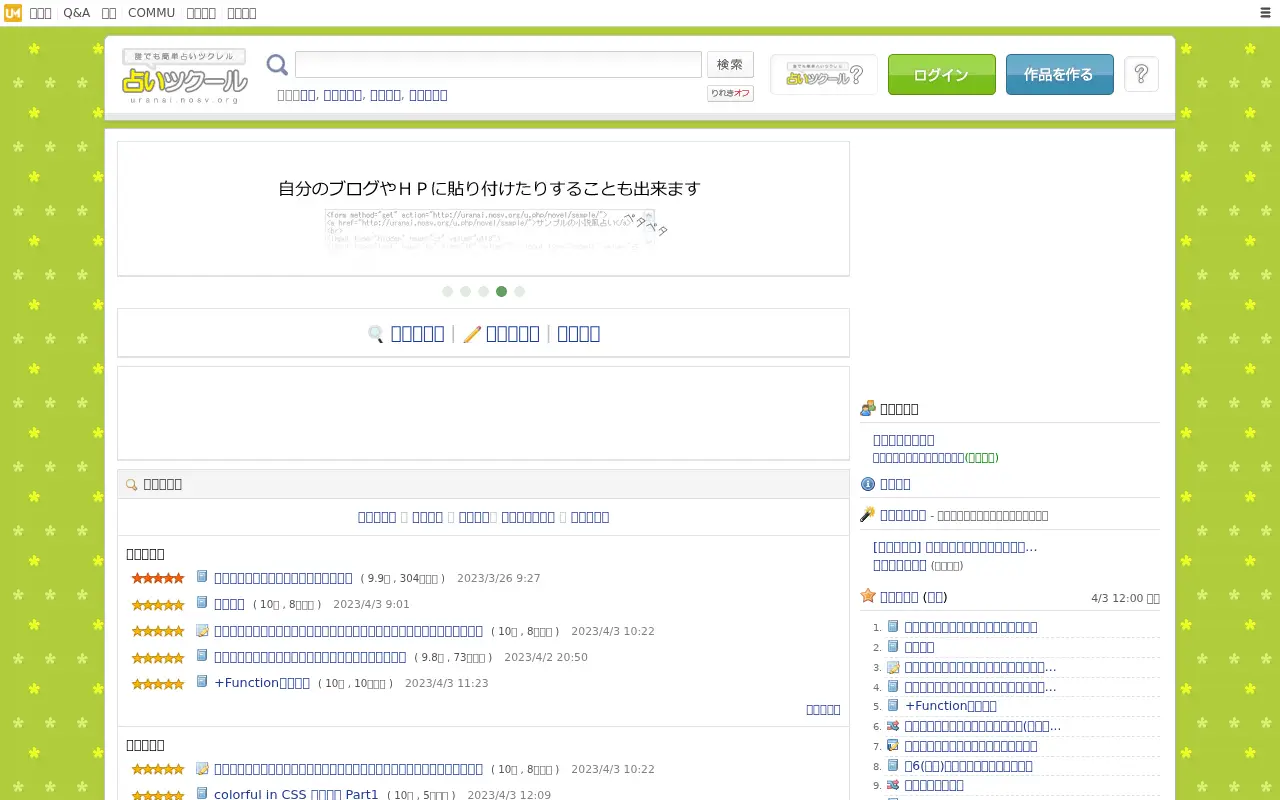Image resolution: width=1280 pixels, height=800 pixels.
Task: Click the banner slide about blogs and HP
Action: (483, 209)
